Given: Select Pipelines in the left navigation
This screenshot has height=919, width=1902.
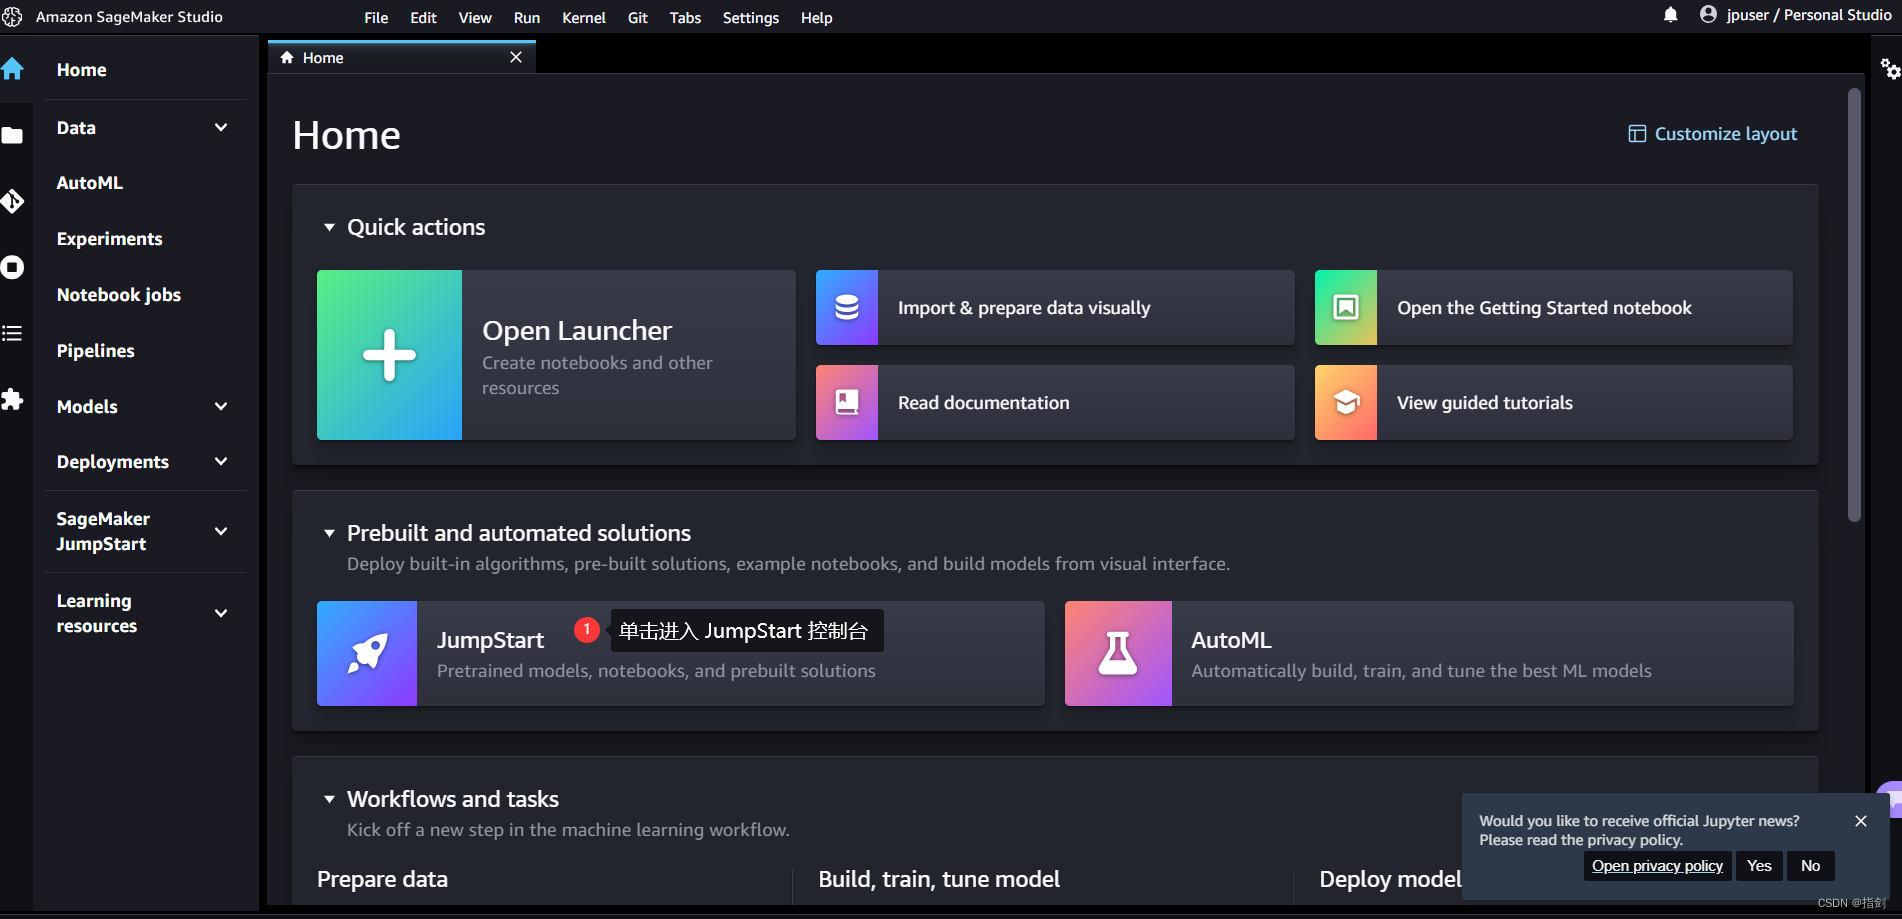Looking at the screenshot, I should (95, 351).
